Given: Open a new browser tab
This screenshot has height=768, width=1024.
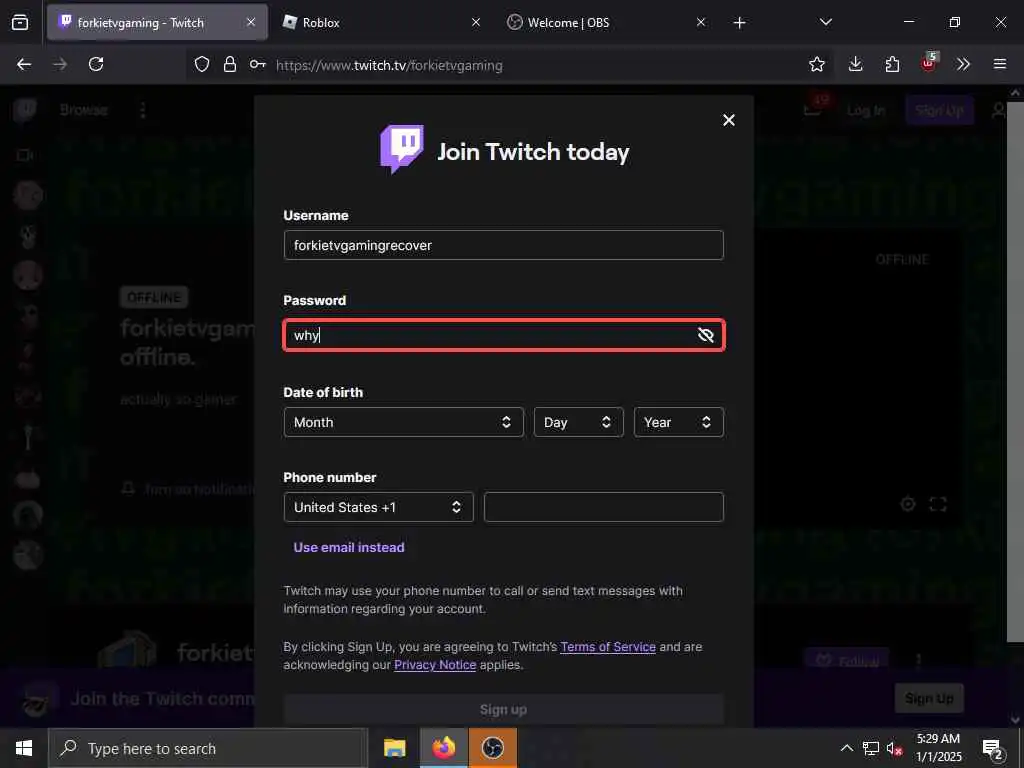Looking at the screenshot, I should 739,23.
